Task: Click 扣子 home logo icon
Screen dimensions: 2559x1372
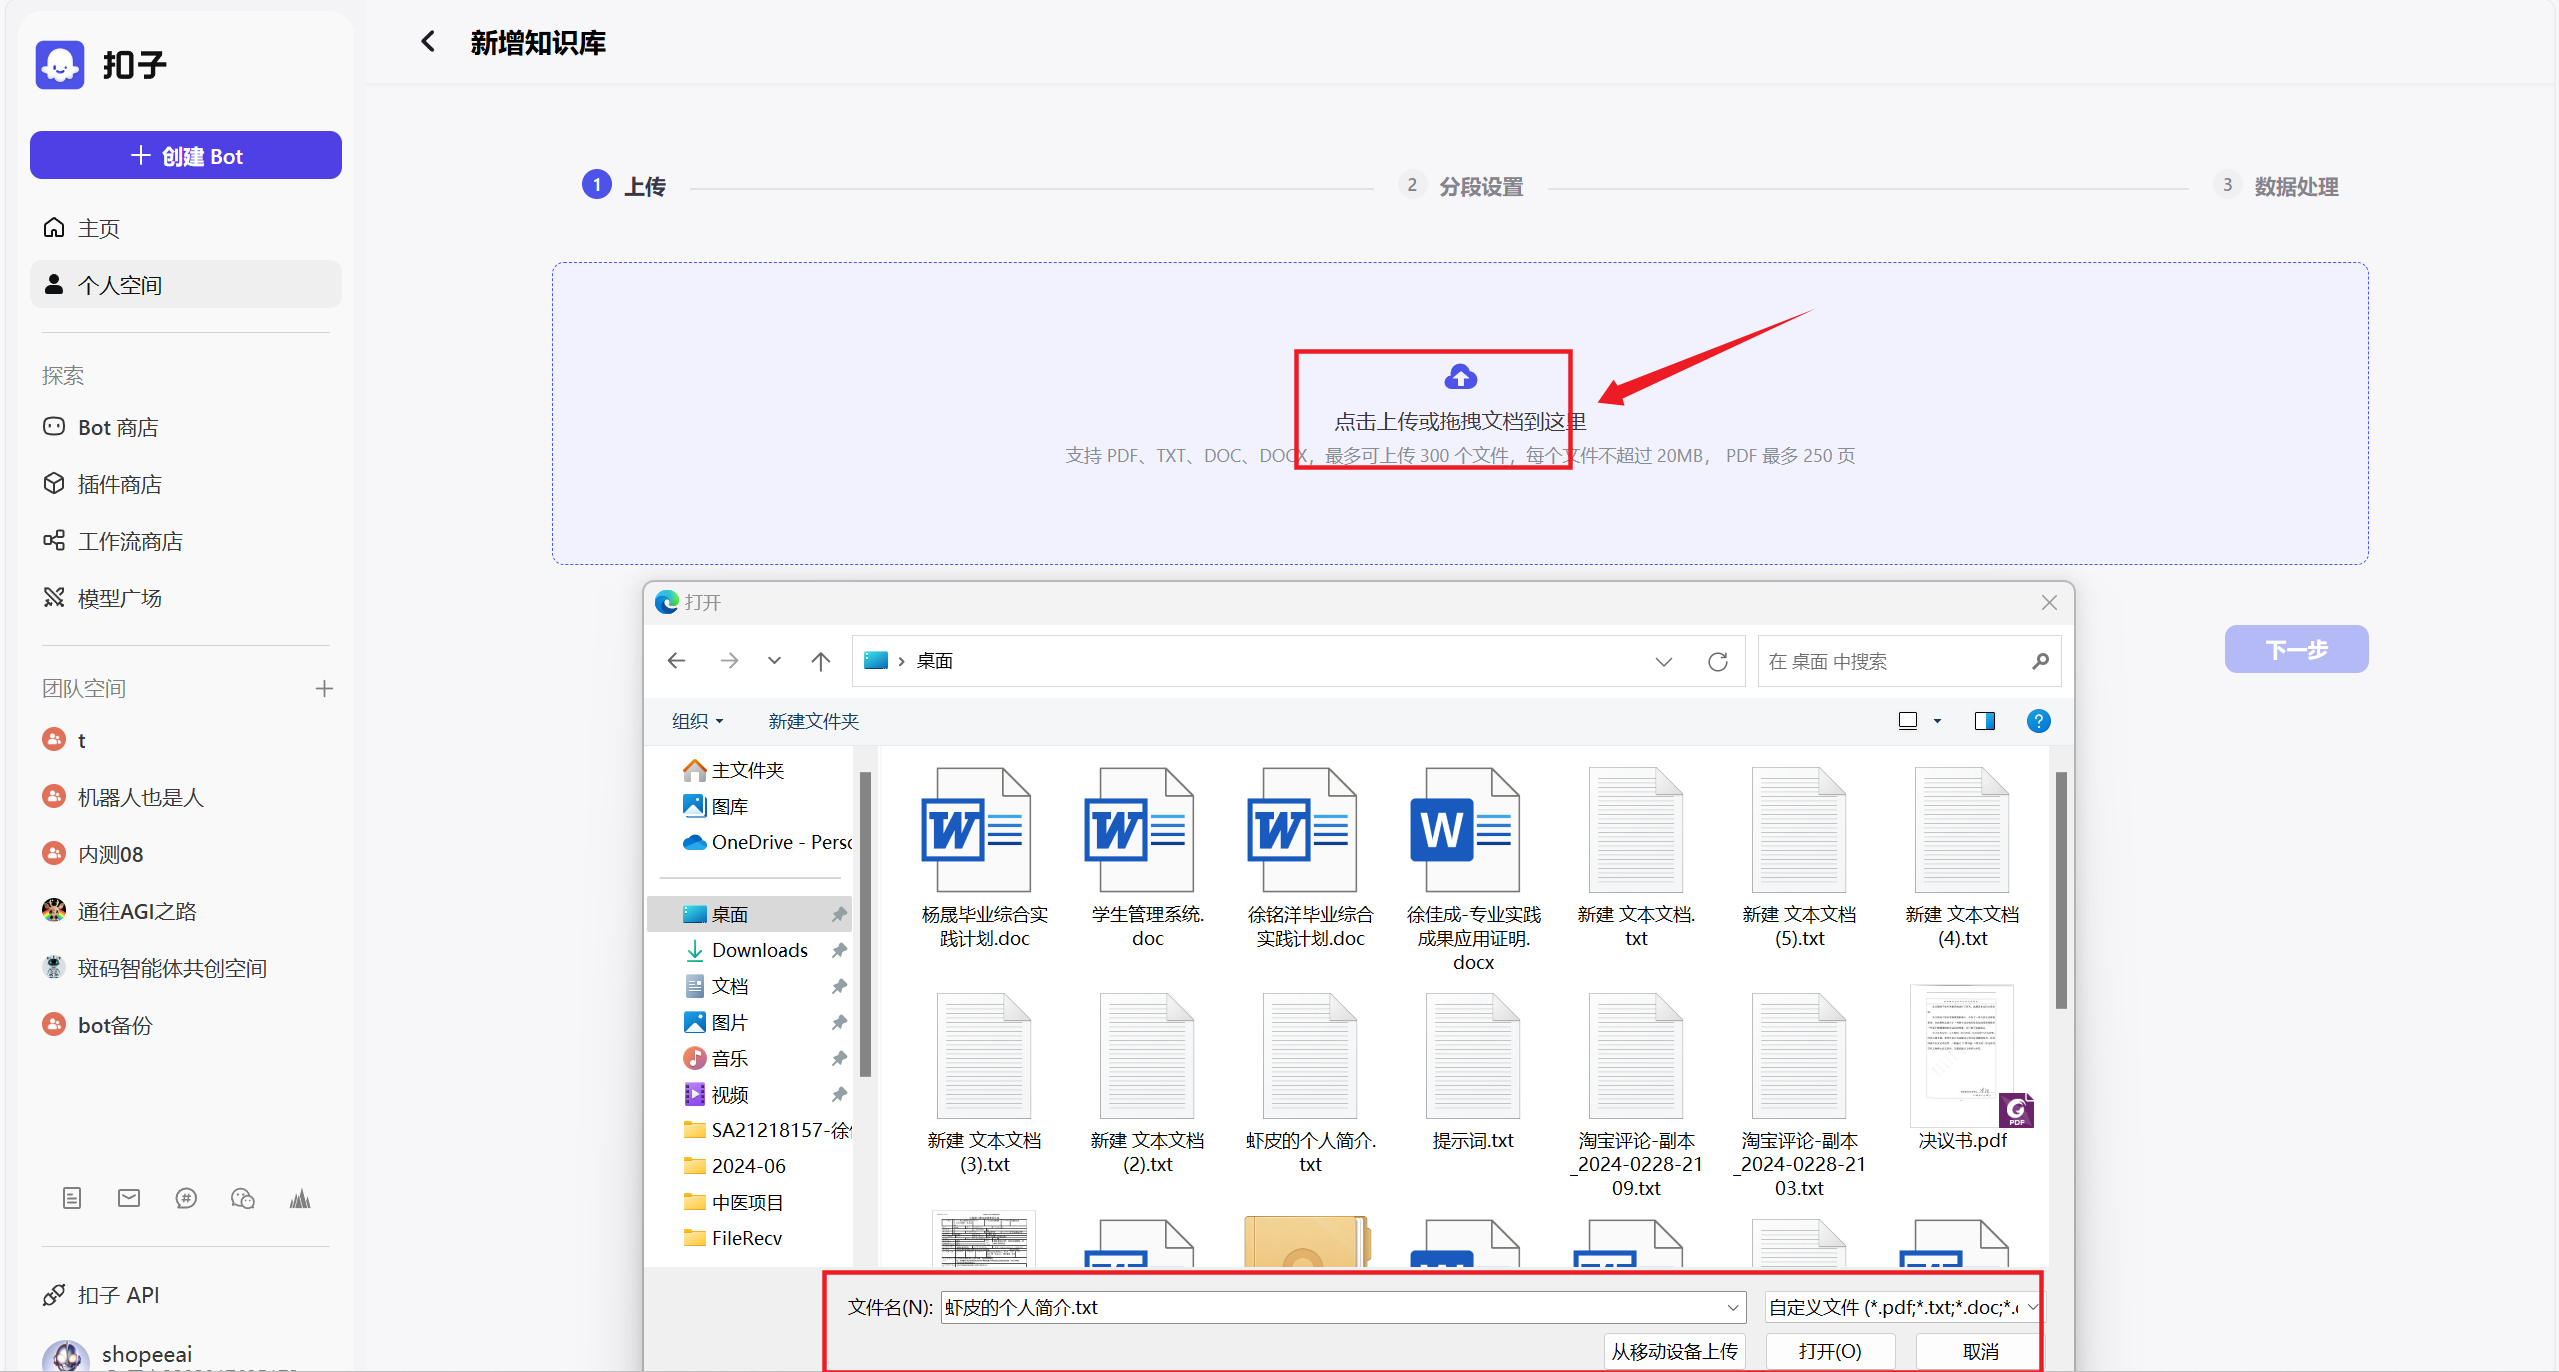Action: pos(59,64)
